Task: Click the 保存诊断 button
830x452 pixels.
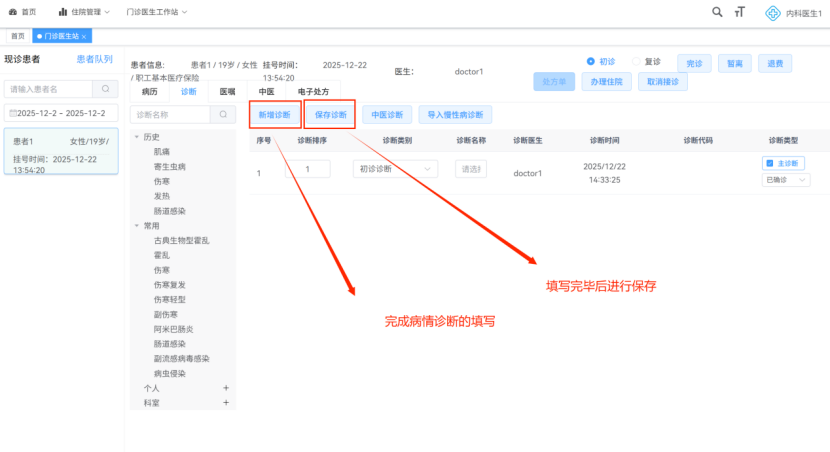Action: point(330,115)
